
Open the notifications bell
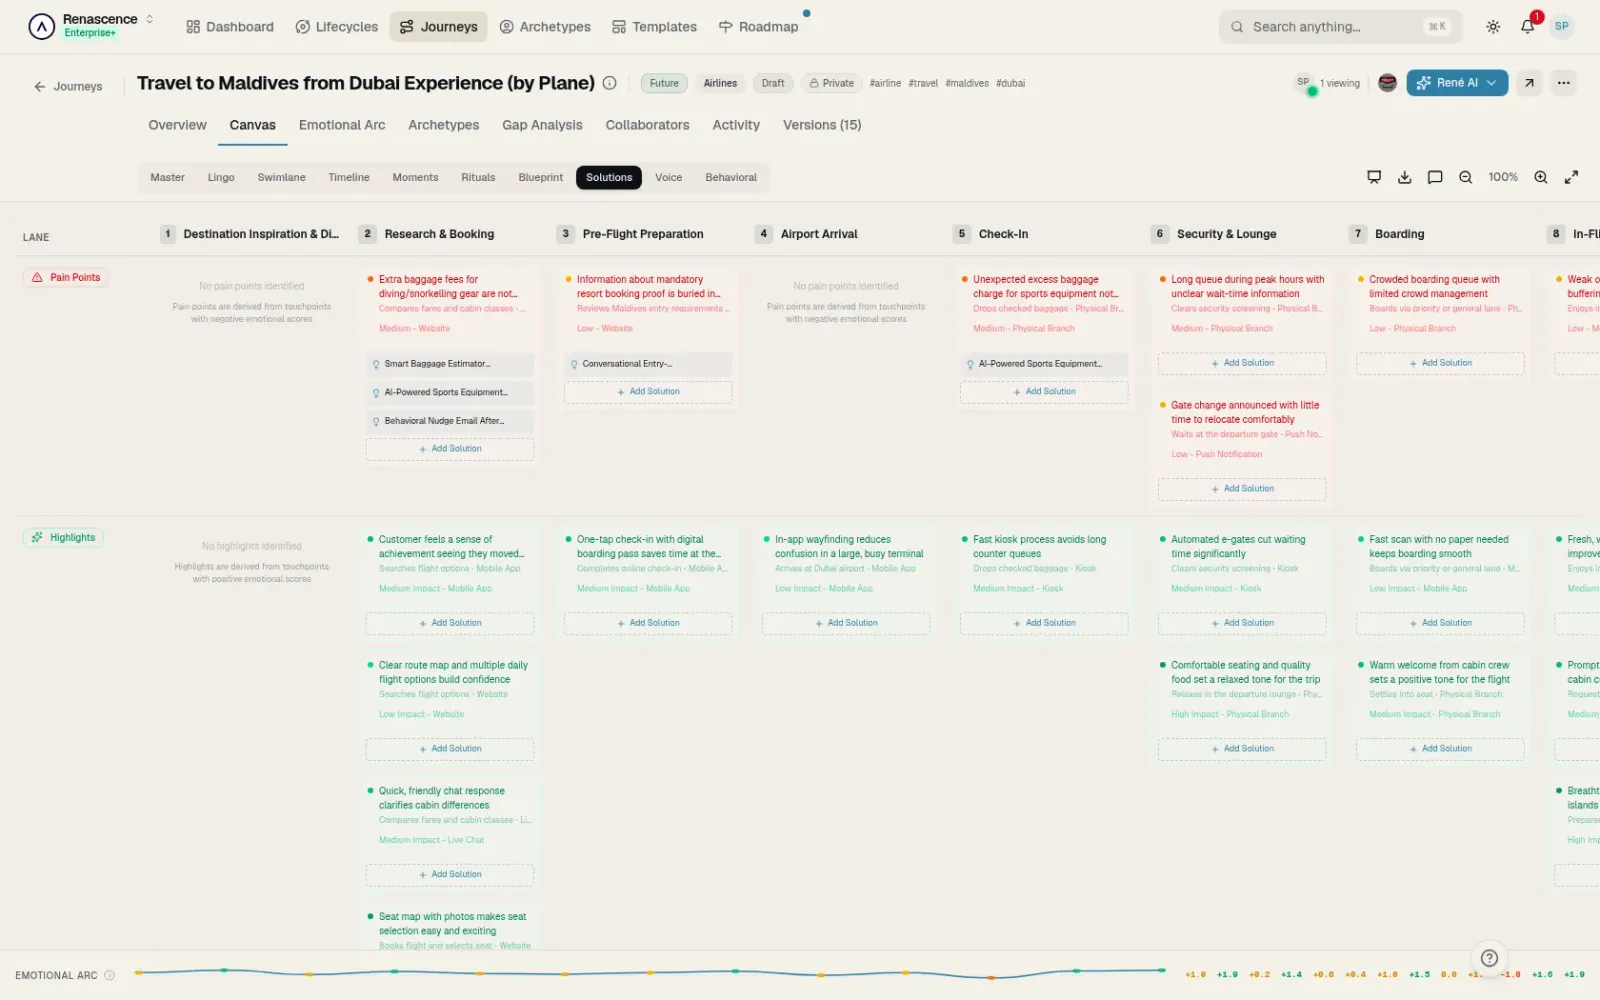click(1528, 27)
